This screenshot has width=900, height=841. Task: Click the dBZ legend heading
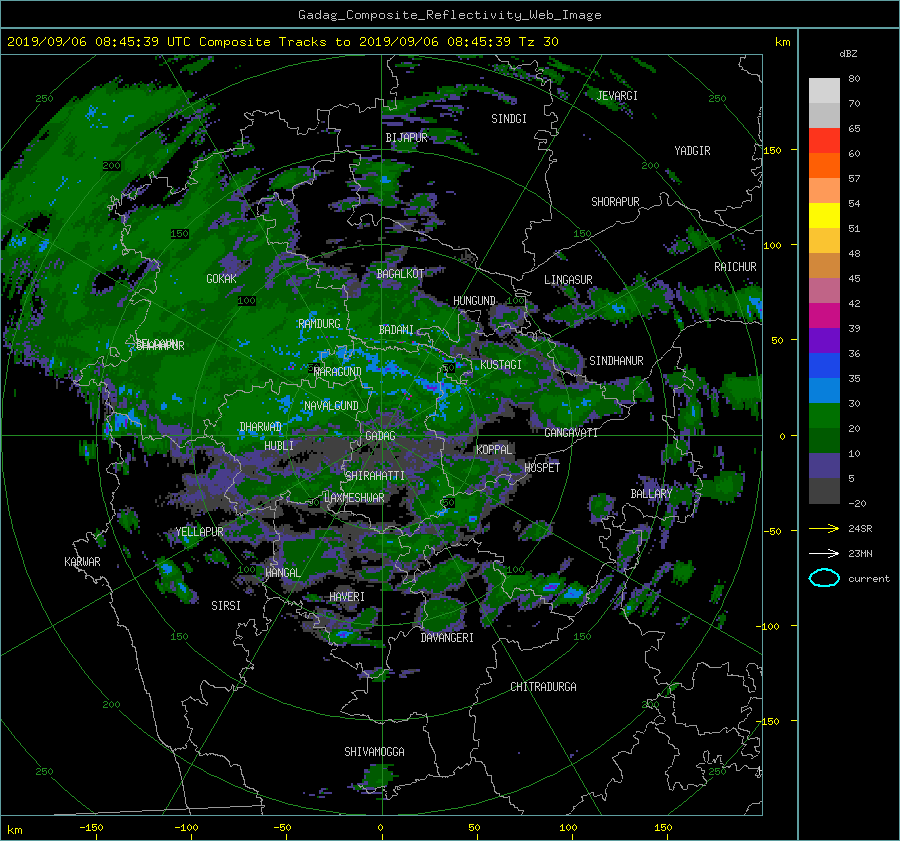[848, 54]
